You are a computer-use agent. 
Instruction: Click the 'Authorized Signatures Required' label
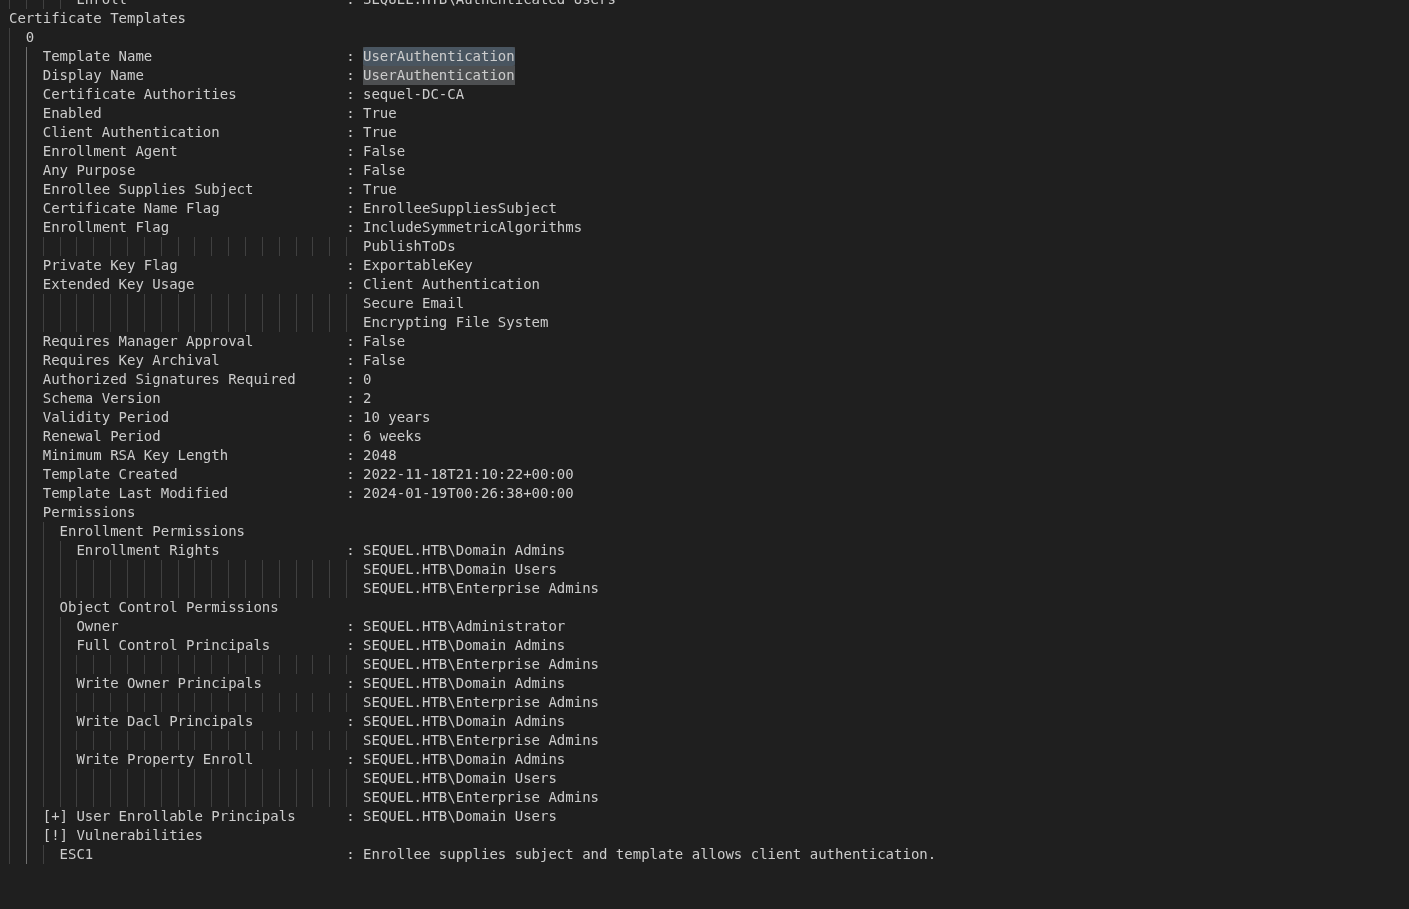169,379
